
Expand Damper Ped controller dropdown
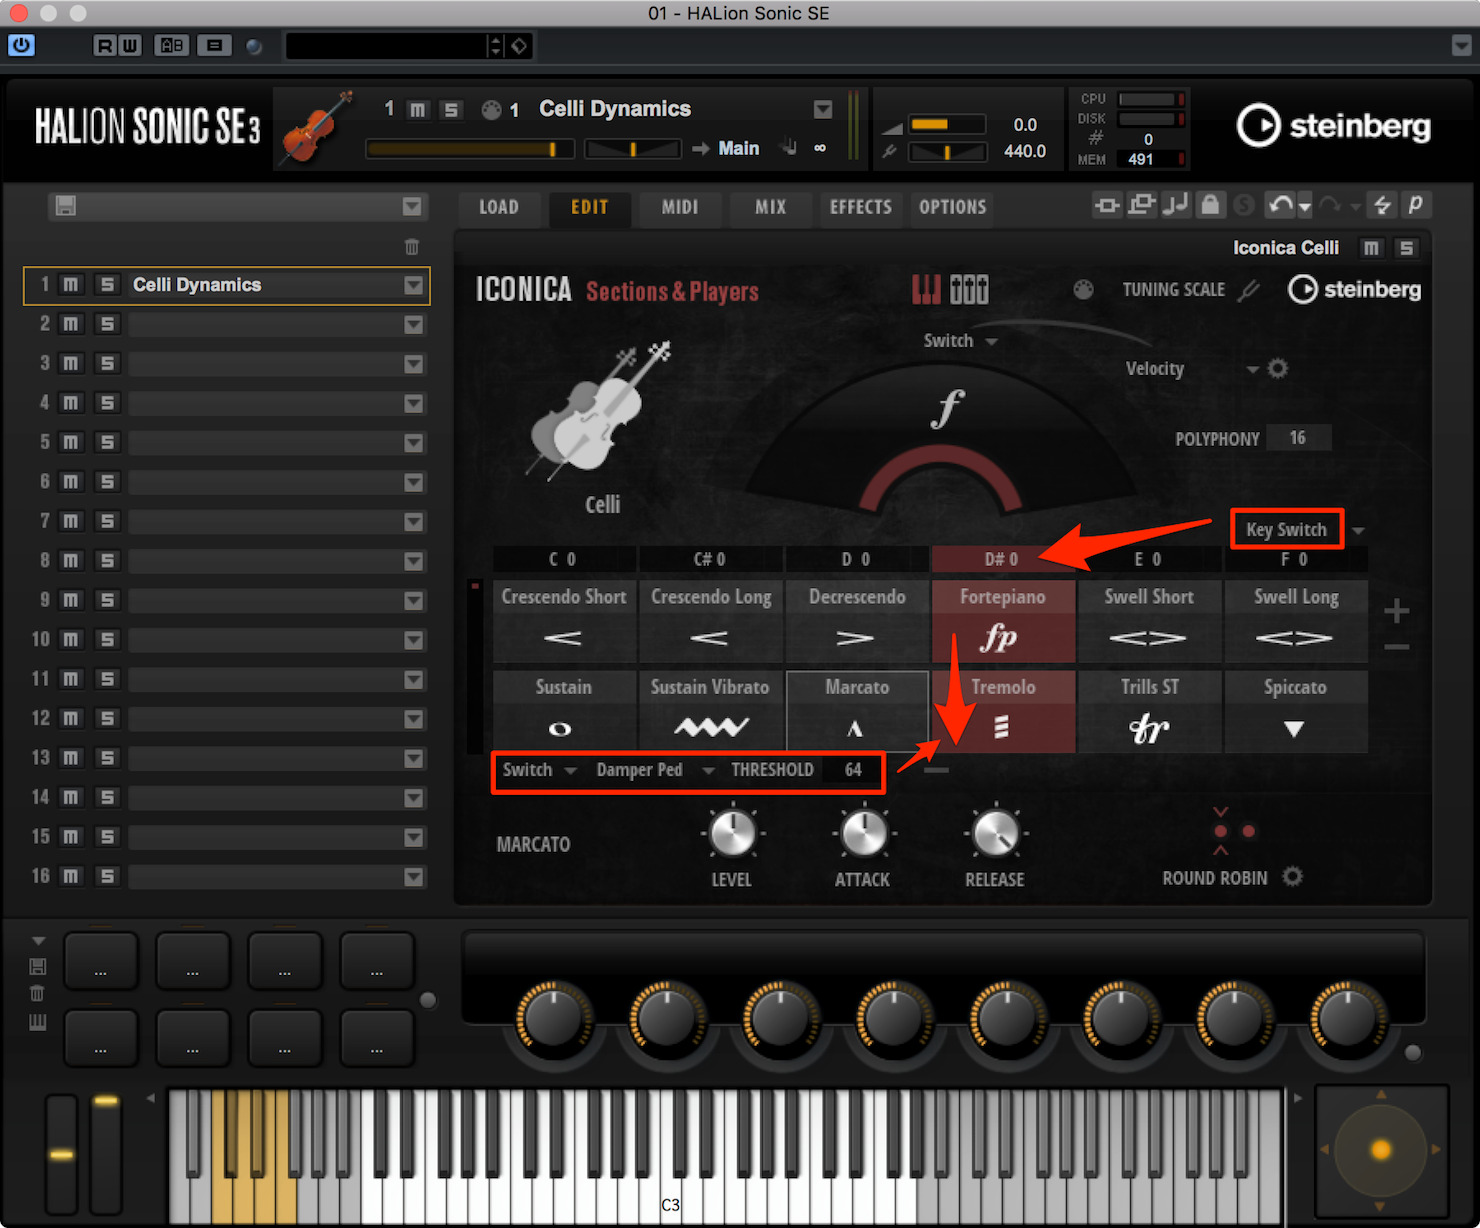708,770
